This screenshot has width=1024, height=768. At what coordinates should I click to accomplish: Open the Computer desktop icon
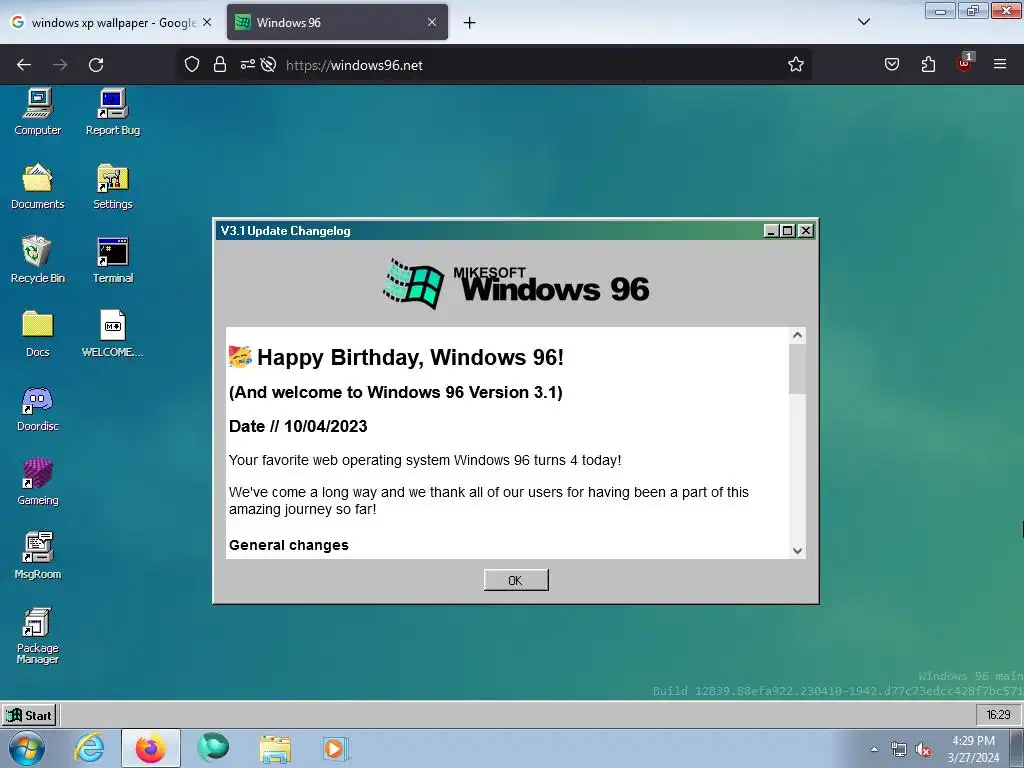(x=38, y=112)
